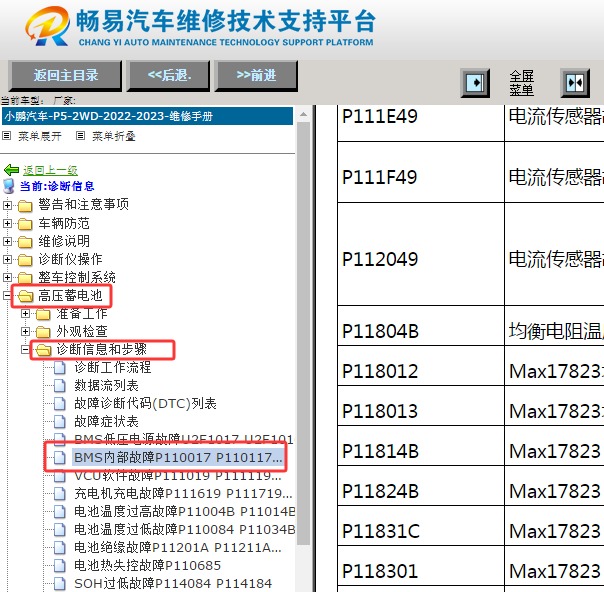
Task: Click the BMS内部故障 document icon
Action: 60,458
